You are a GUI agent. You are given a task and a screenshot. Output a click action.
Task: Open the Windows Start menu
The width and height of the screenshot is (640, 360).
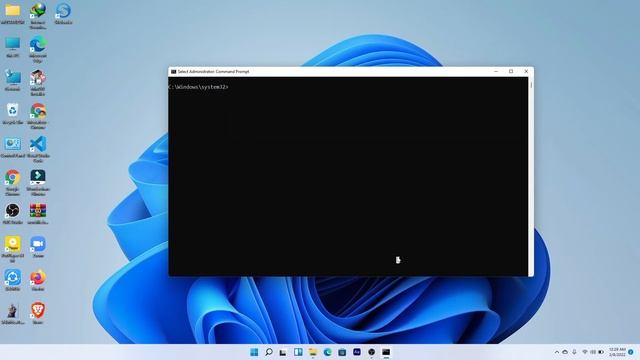coord(254,352)
